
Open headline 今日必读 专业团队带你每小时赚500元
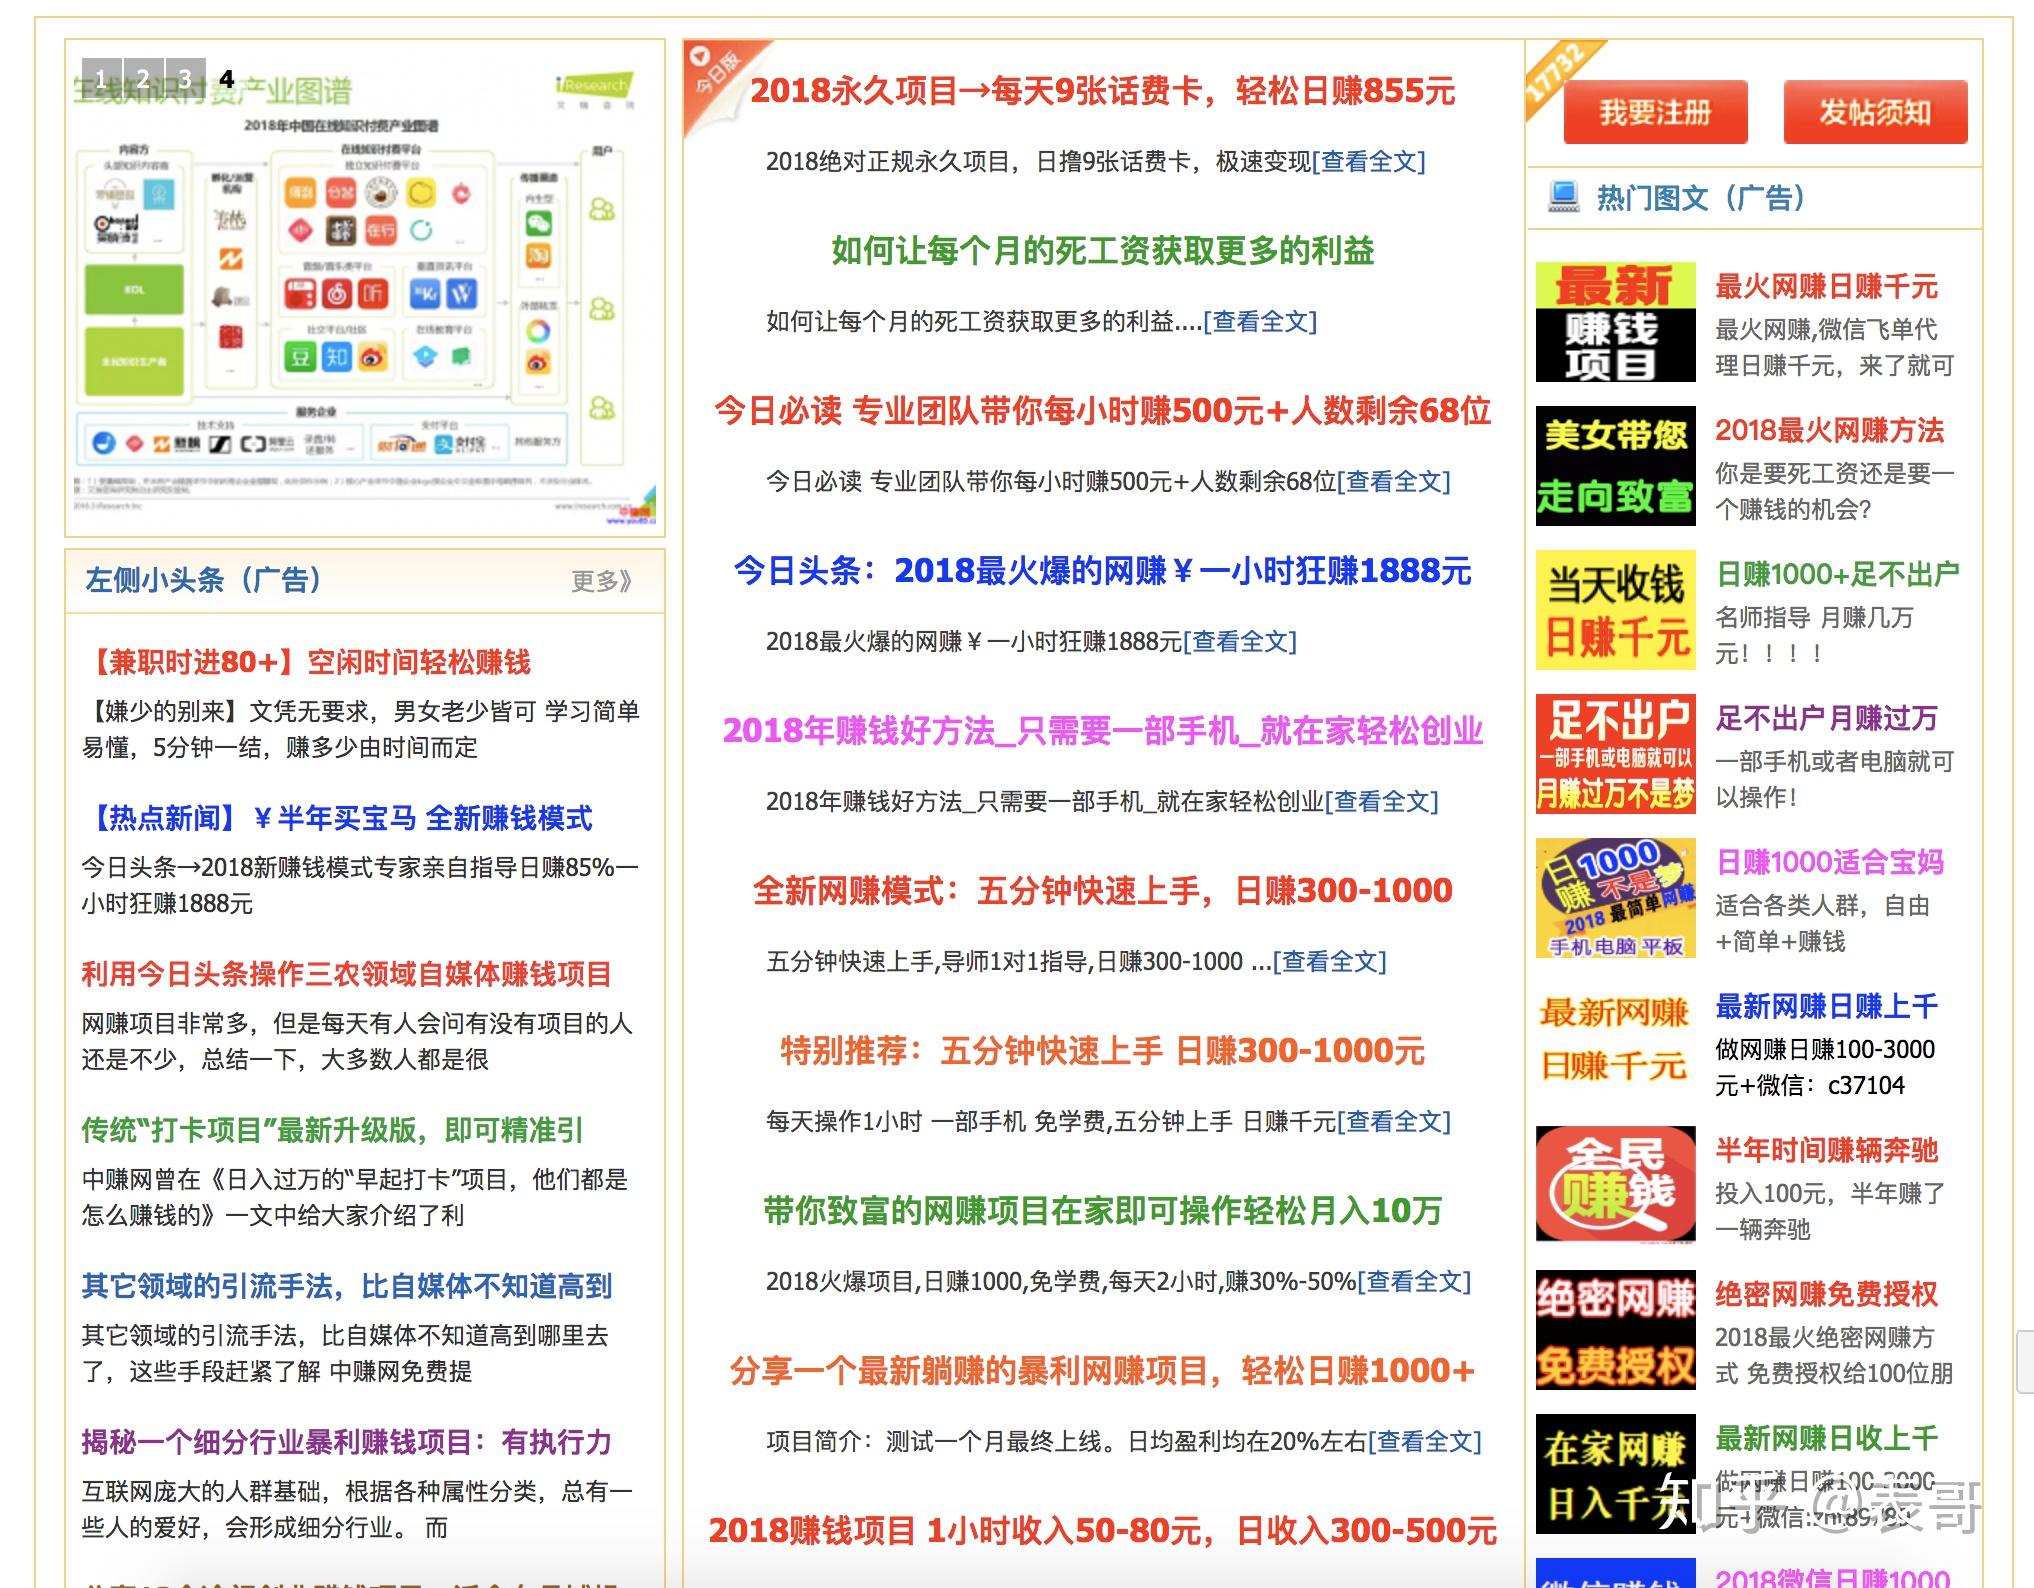click(1102, 411)
